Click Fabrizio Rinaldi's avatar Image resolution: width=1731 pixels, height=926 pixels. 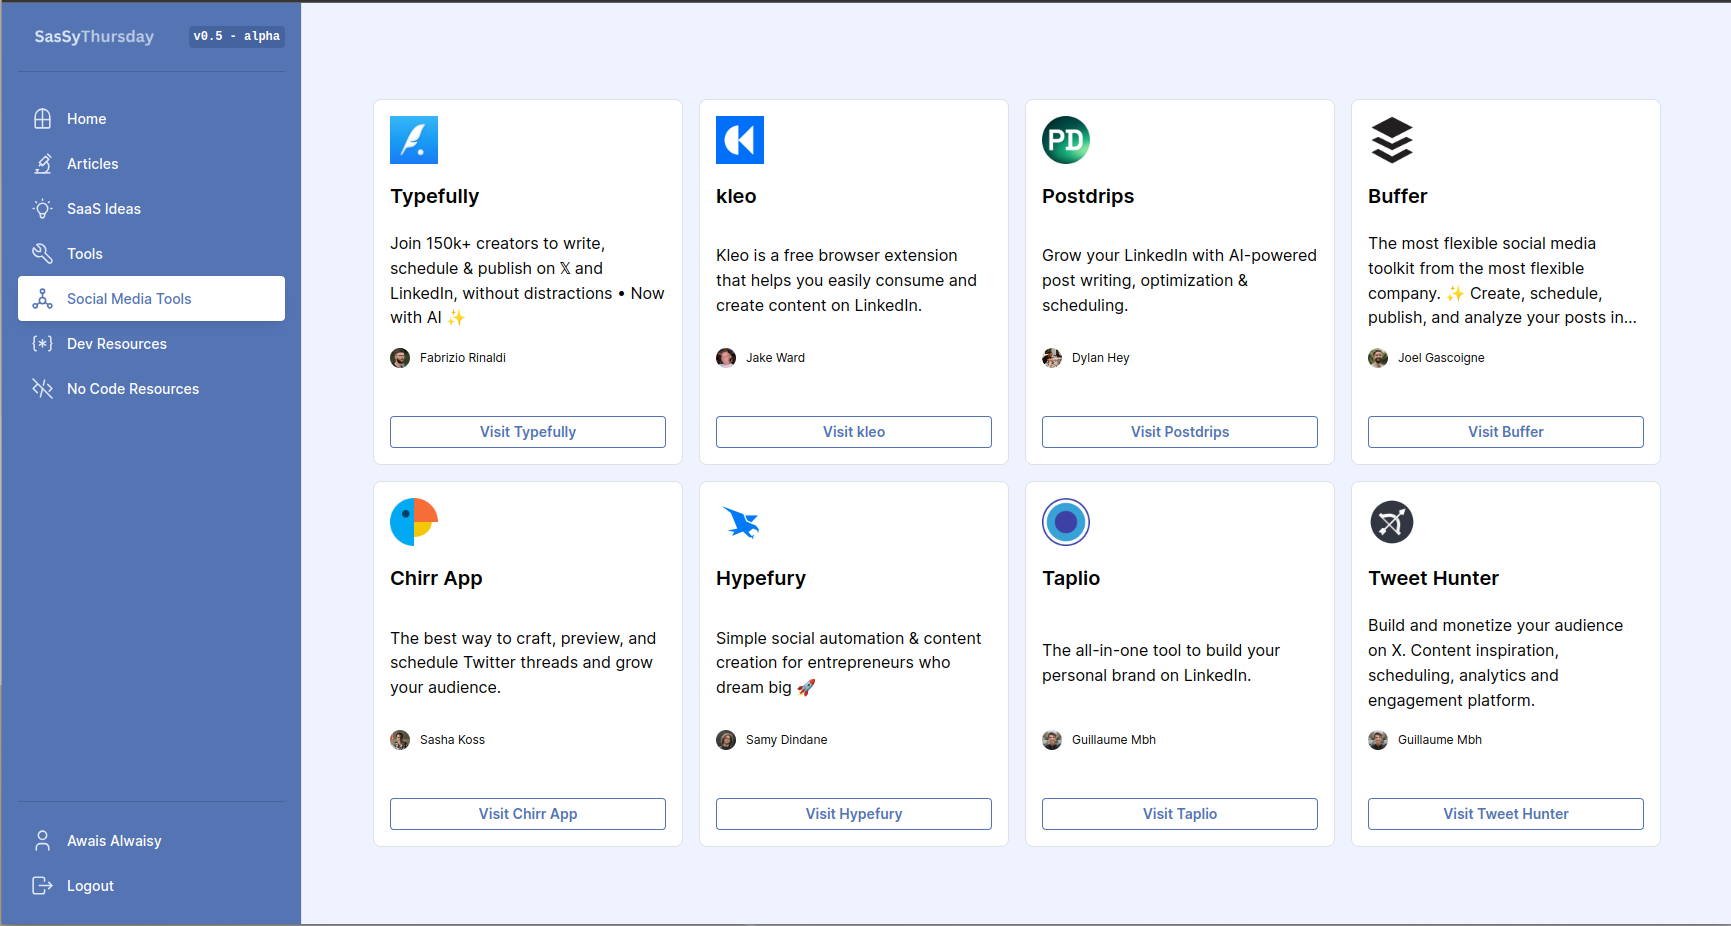[x=400, y=358]
